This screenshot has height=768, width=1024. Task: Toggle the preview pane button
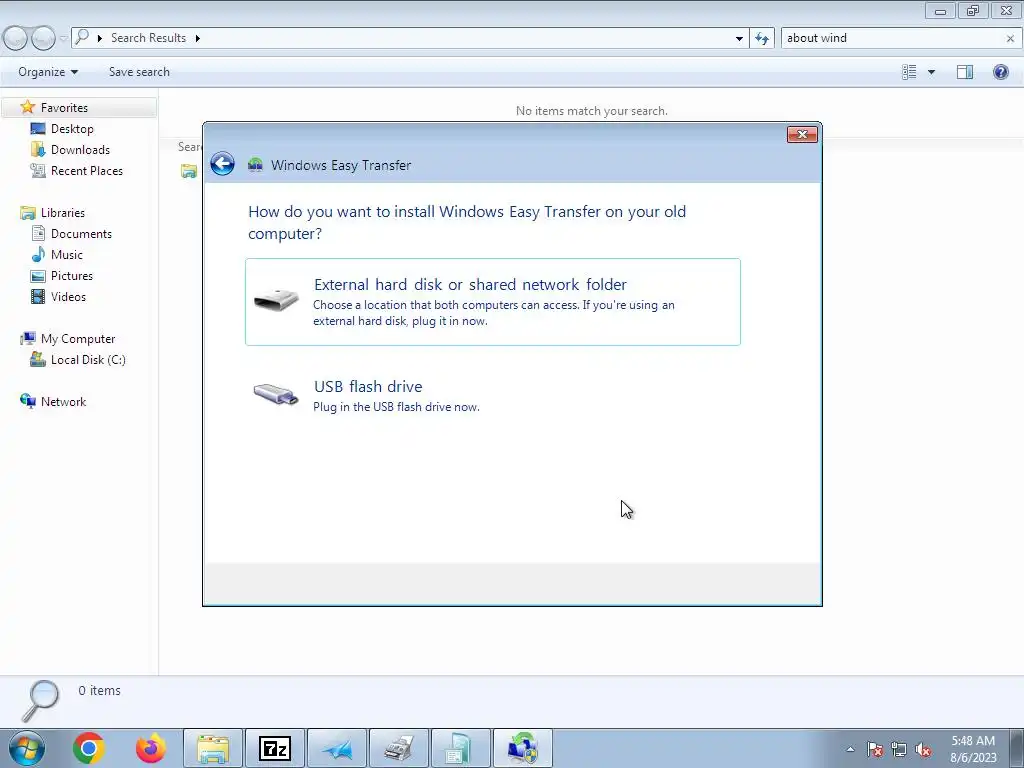coord(965,72)
